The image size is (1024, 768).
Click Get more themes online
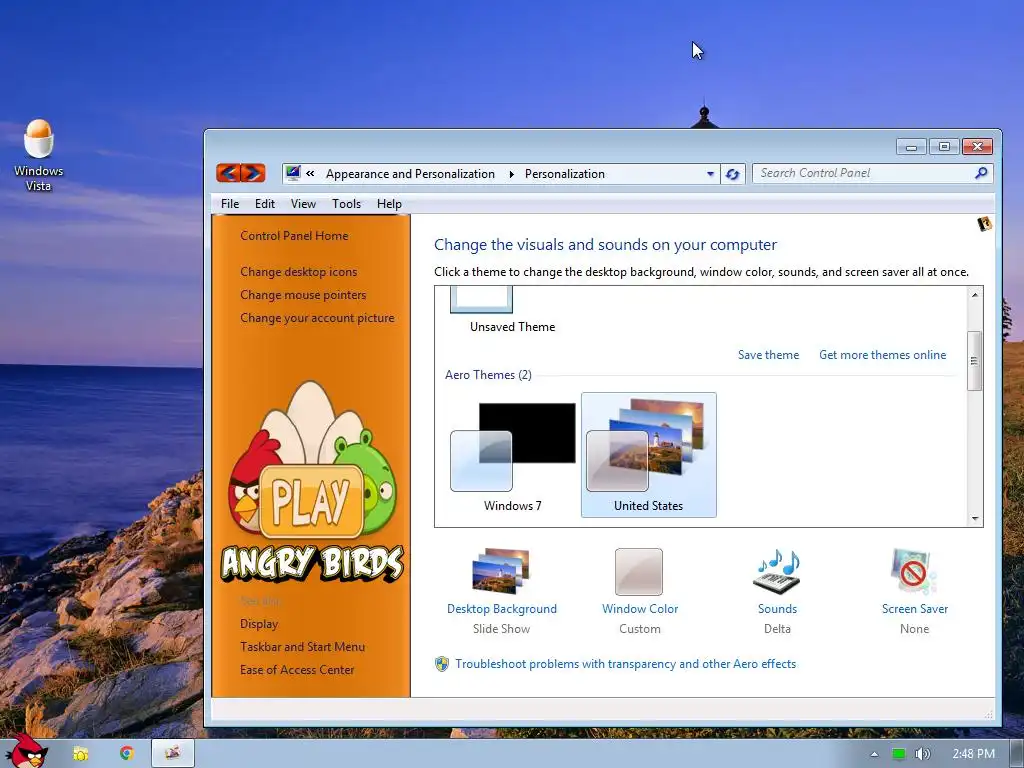pyautogui.click(x=882, y=355)
